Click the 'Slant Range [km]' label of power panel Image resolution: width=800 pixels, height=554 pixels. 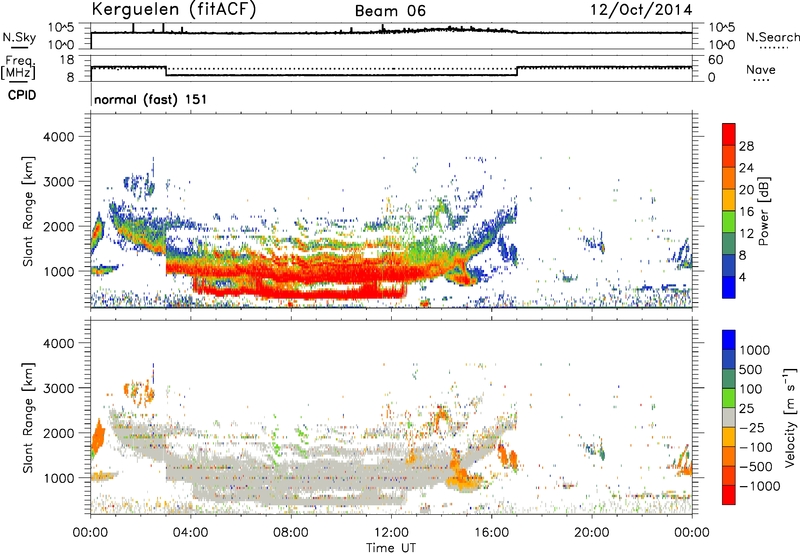pyautogui.click(x=28, y=211)
